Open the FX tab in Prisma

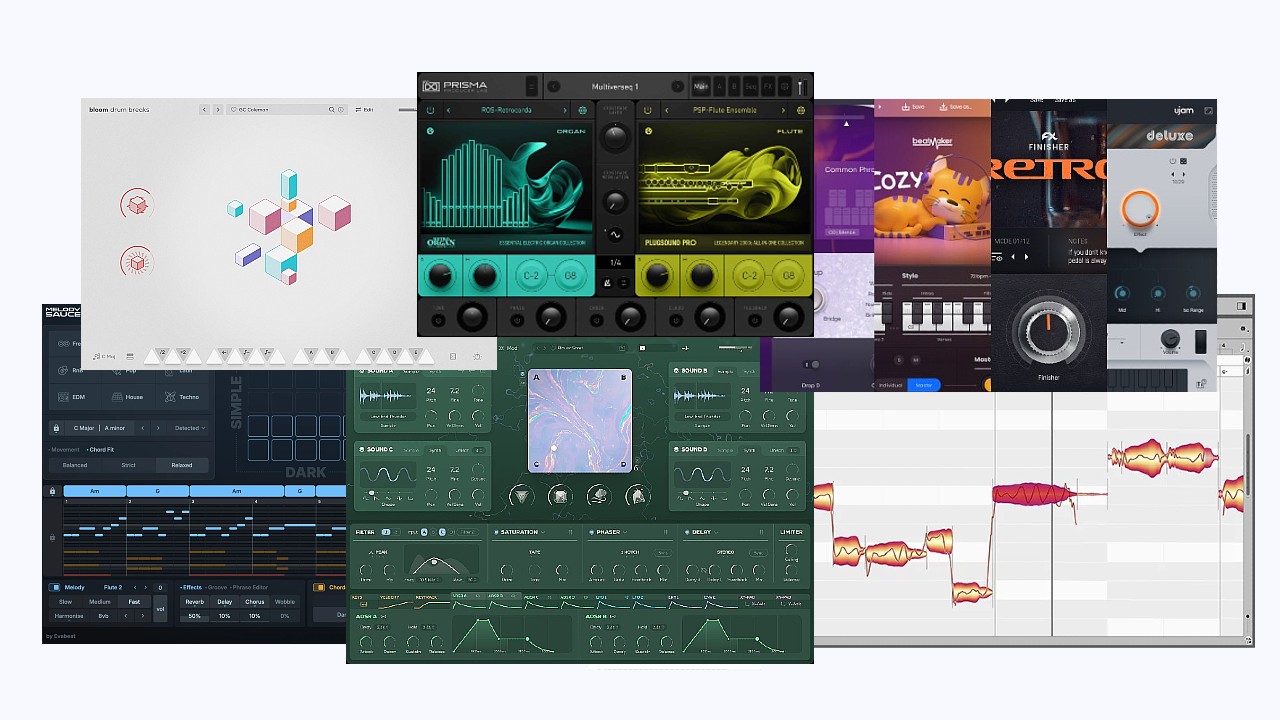(x=768, y=87)
